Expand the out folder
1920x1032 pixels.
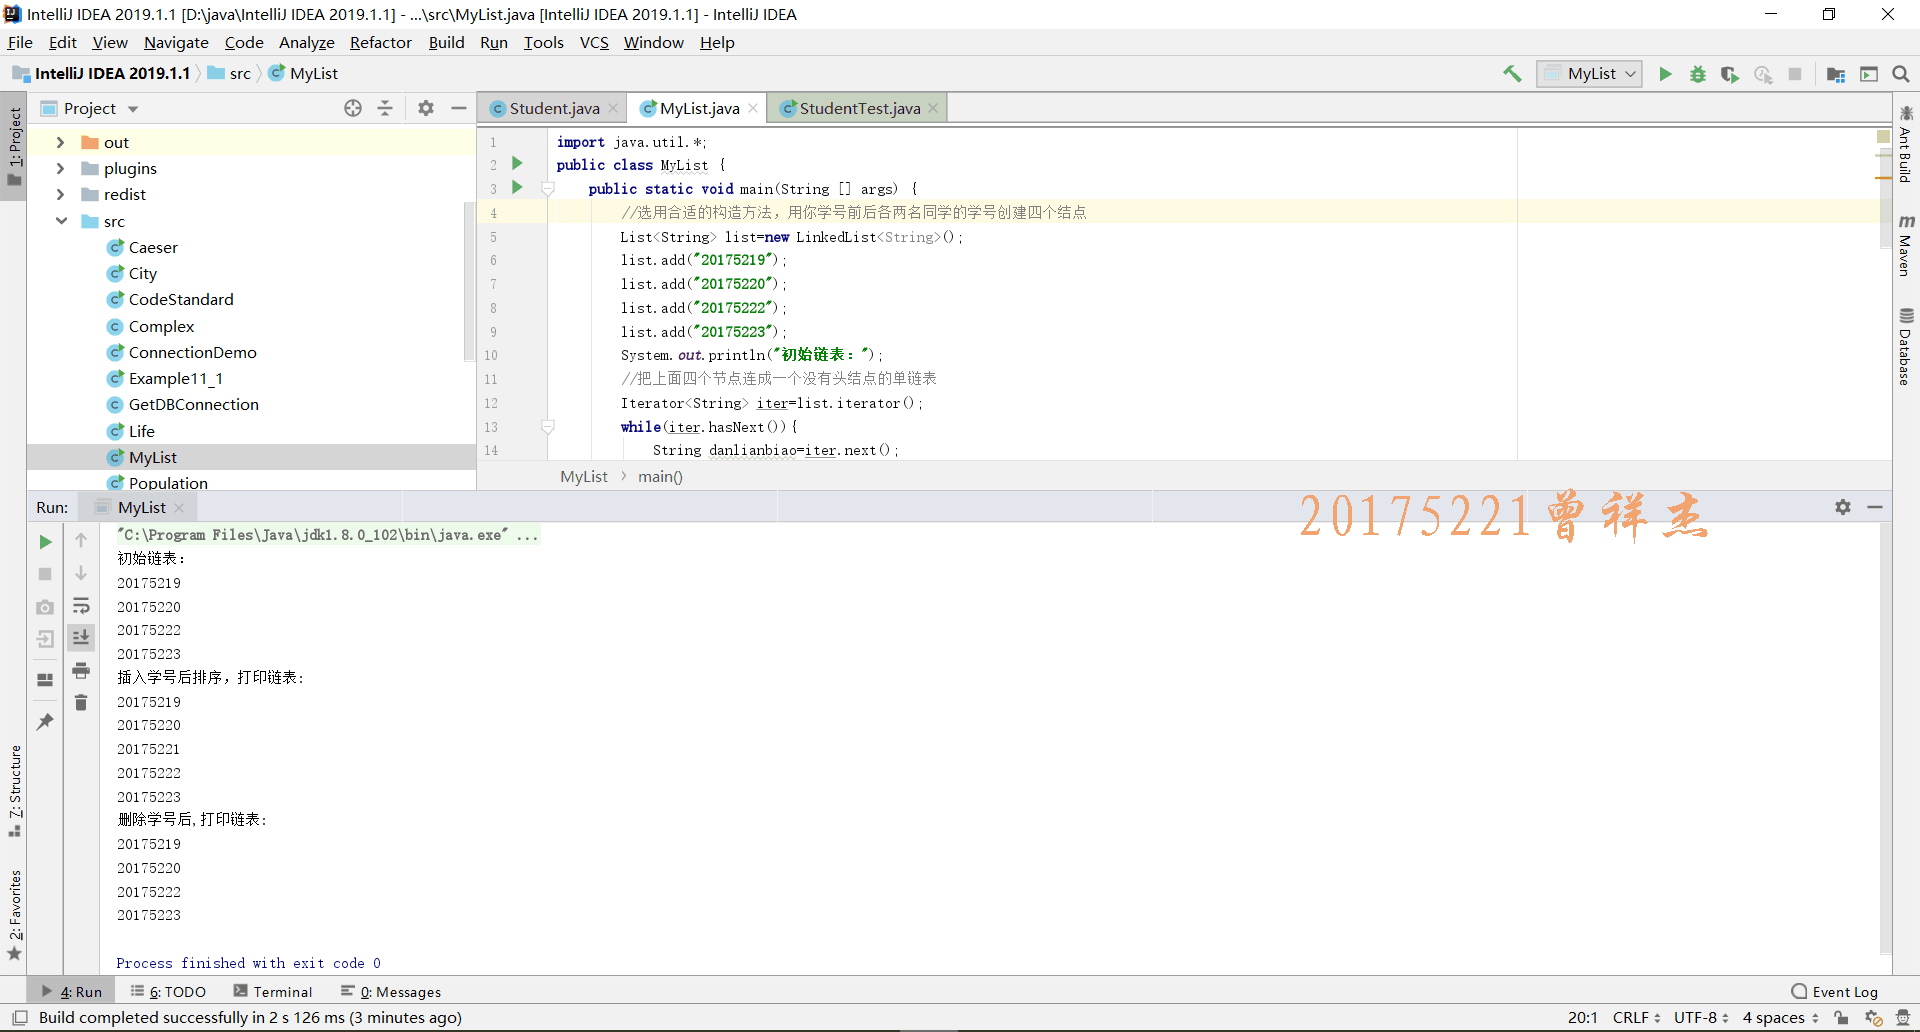(61, 142)
